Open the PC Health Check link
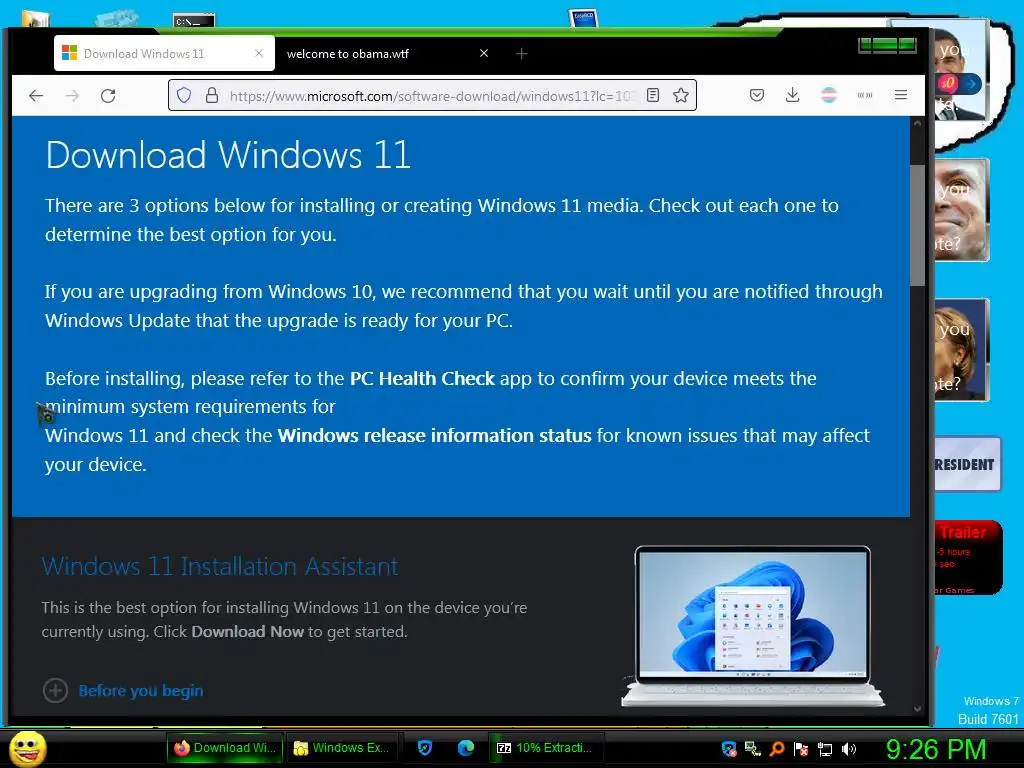Viewport: 1024px width, 768px height. 422,379
